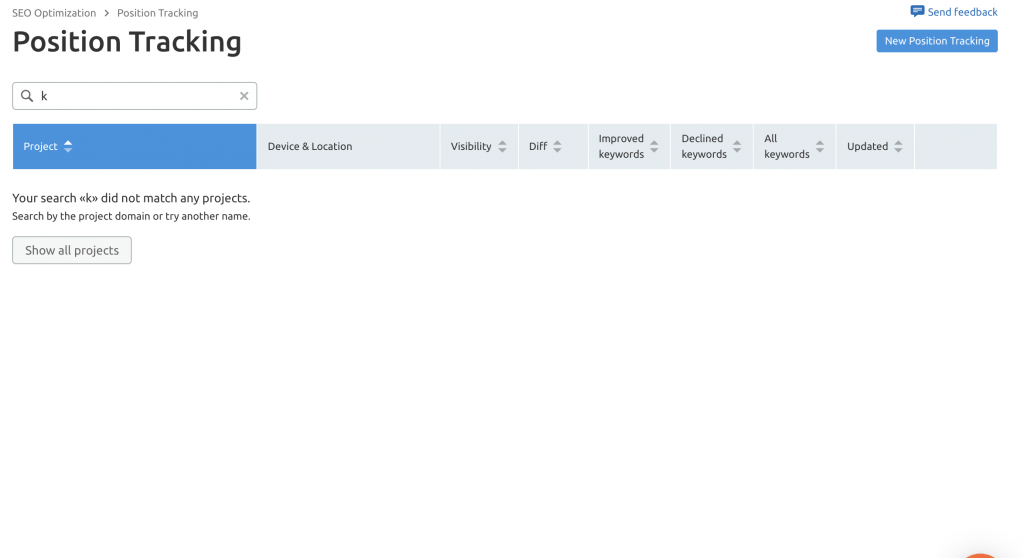This screenshot has width=1024, height=558.
Task: Focus the project search input field
Action: point(135,96)
